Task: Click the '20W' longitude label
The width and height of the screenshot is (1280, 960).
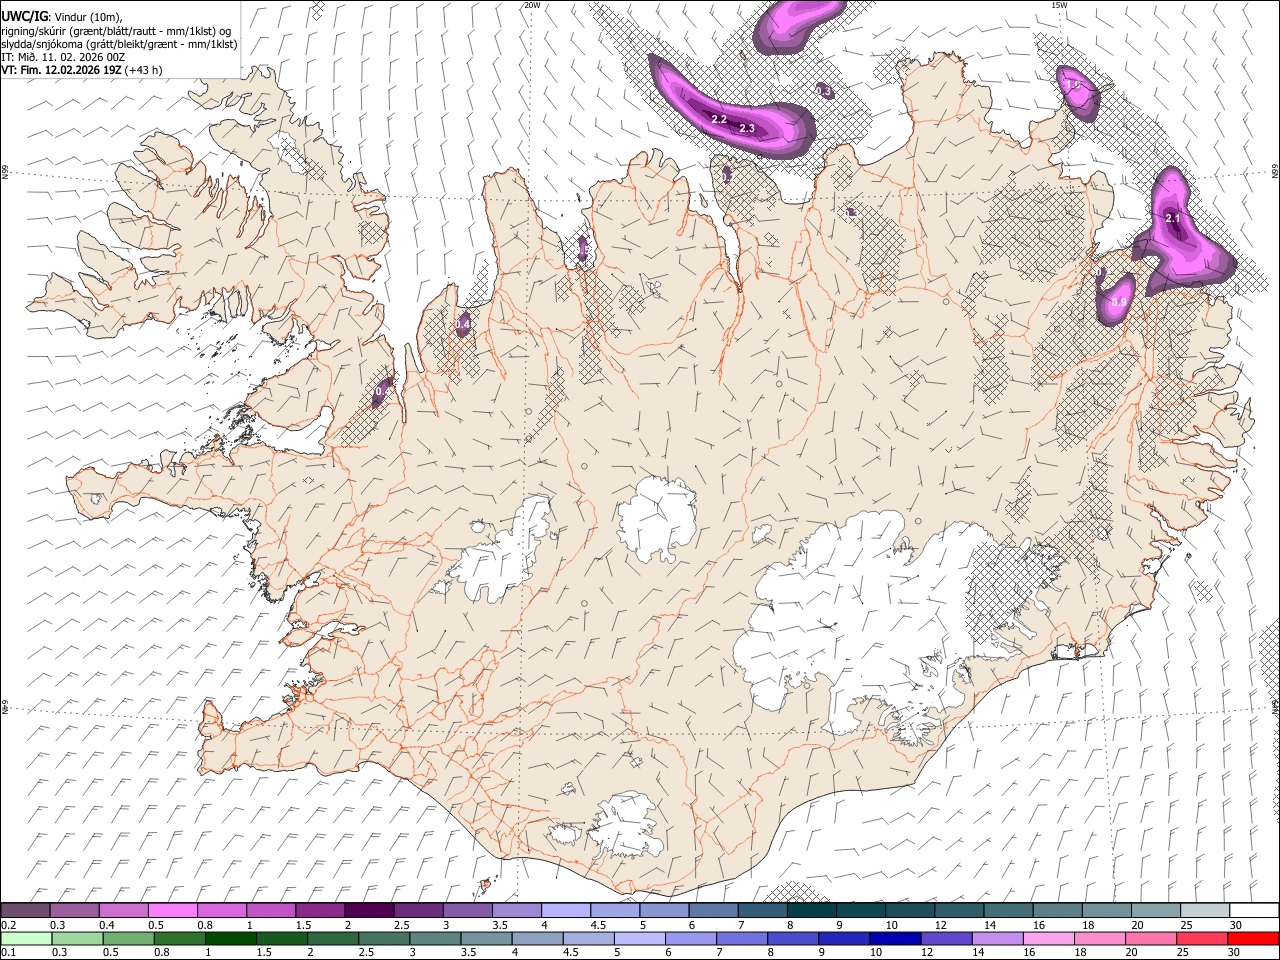Action: tap(532, 5)
